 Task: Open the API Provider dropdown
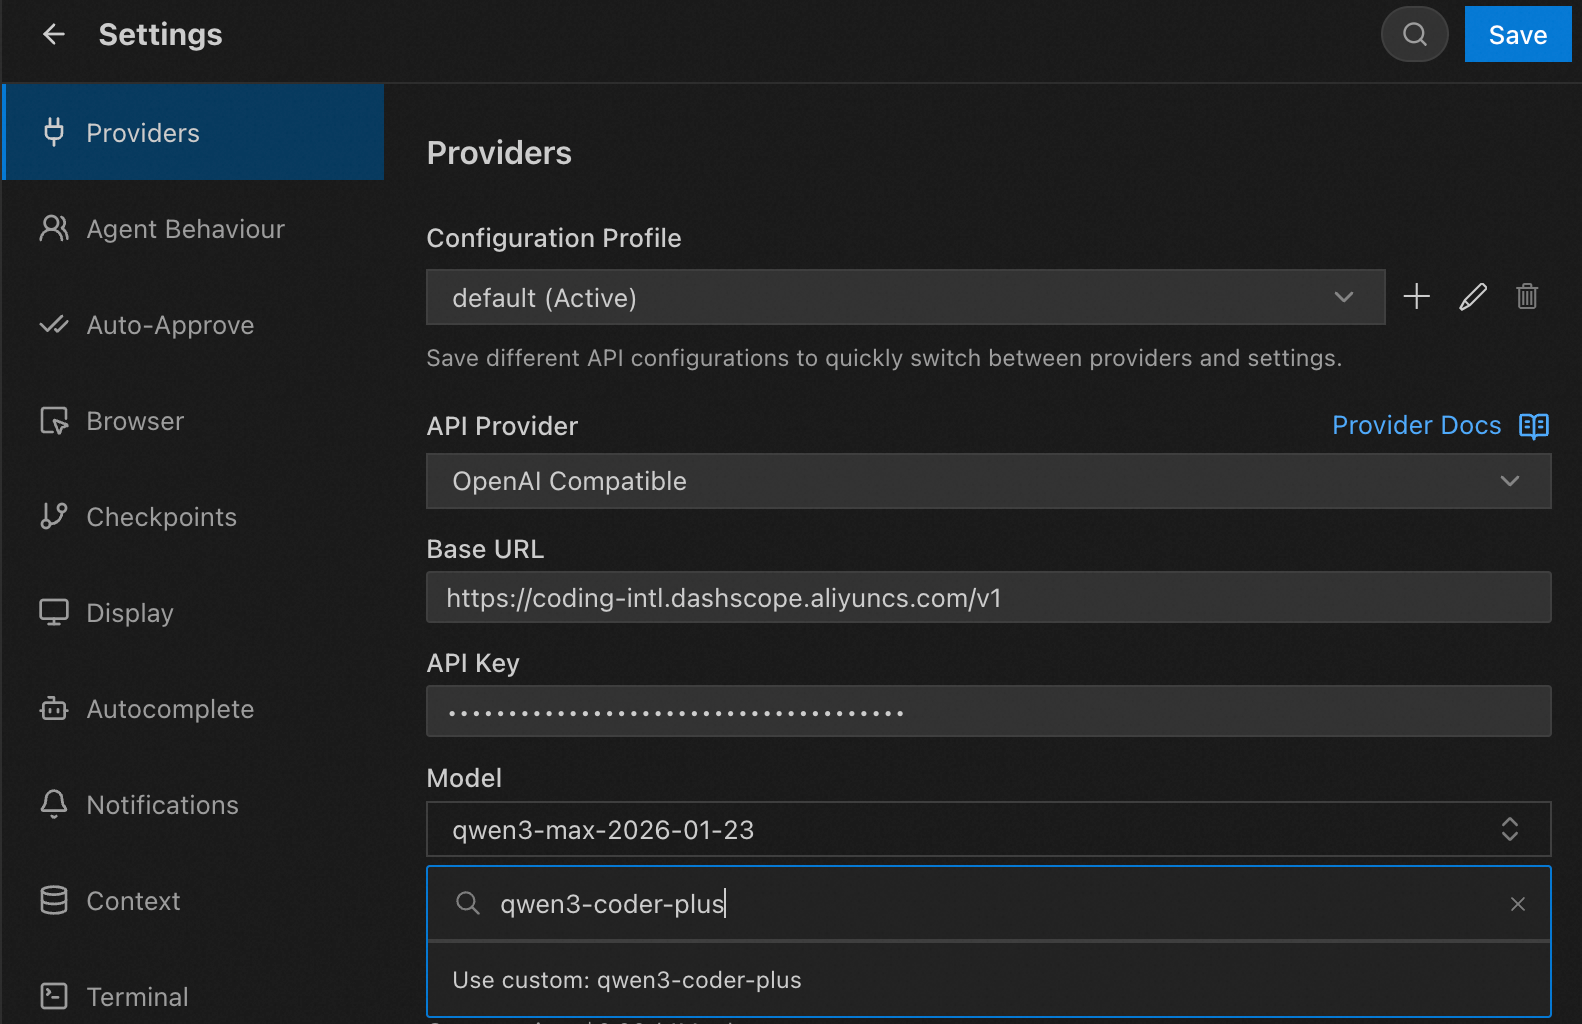pyautogui.click(x=988, y=481)
